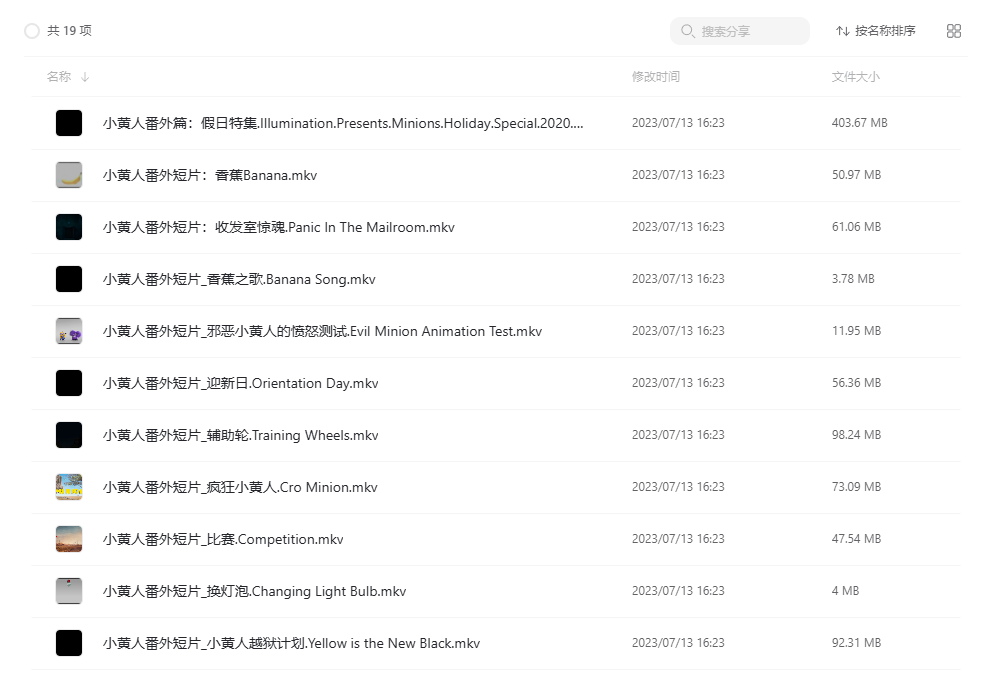
Task: Open Orientation Day.mkv file name
Action: (x=240, y=383)
